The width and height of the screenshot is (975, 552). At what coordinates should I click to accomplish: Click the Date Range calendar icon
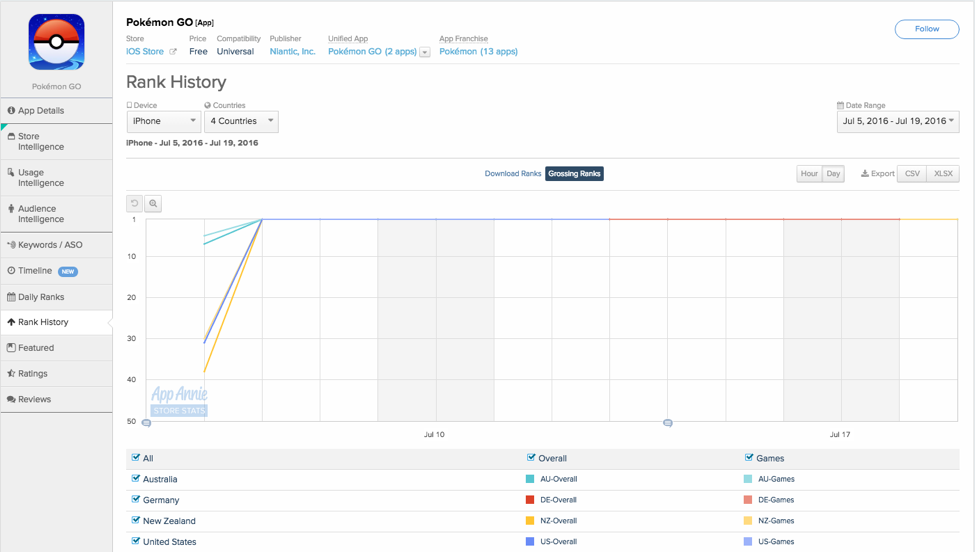click(841, 105)
